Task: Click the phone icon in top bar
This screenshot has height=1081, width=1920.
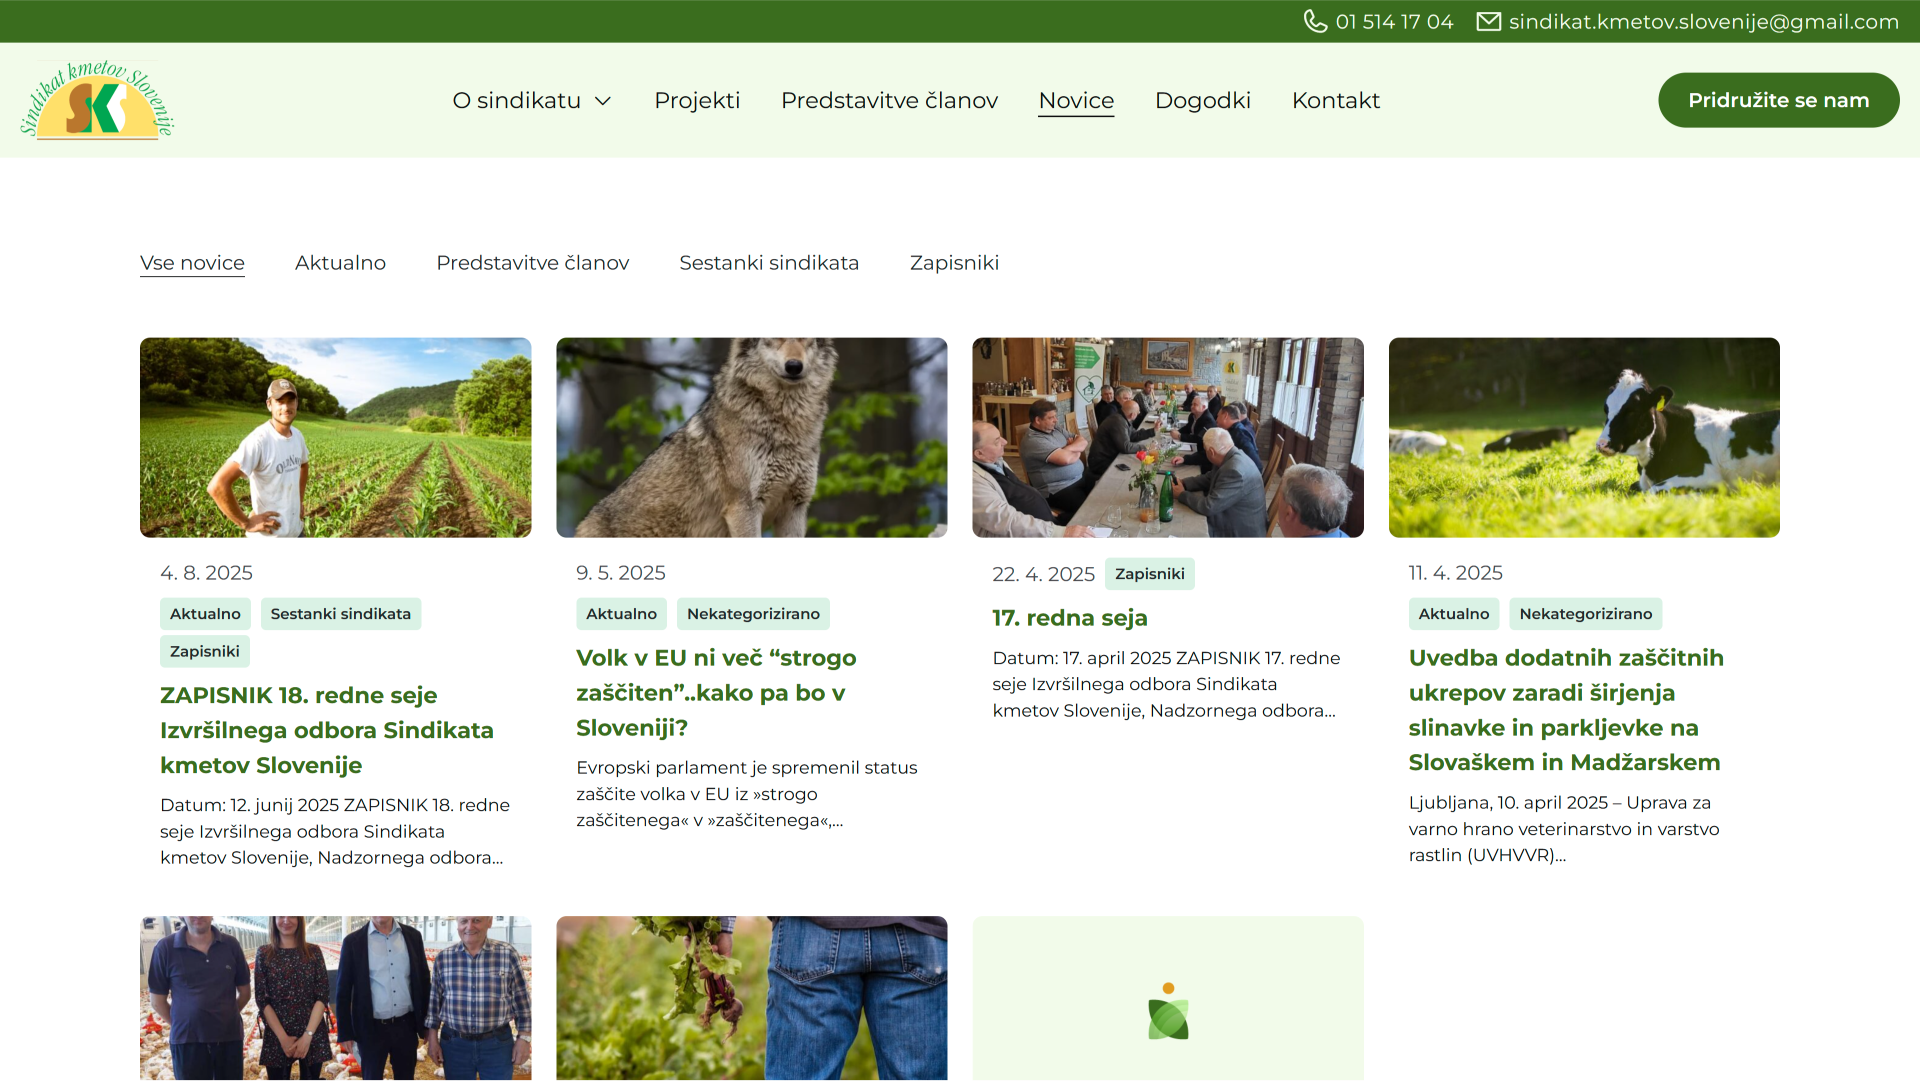Action: pos(1315,21)
